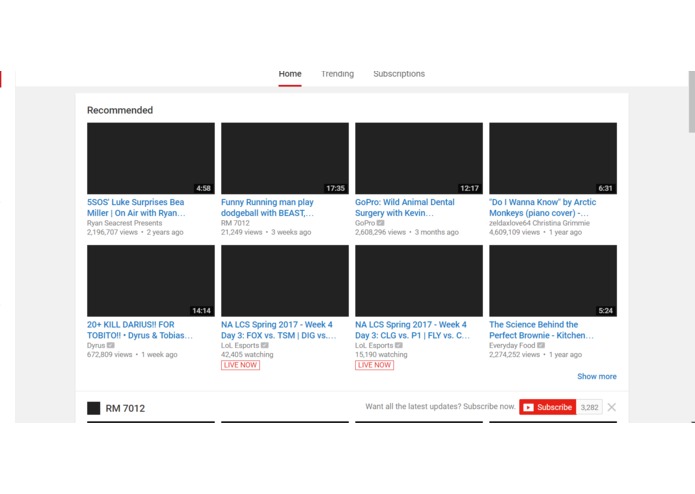Click the '2,196,707 views' text
The width and height of the screenshot is (695, 494).
tap(112, 232)
